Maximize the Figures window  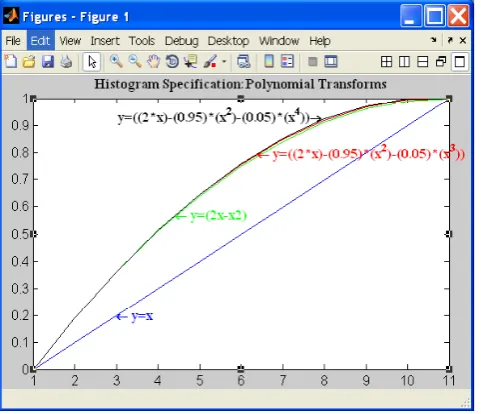435,16
